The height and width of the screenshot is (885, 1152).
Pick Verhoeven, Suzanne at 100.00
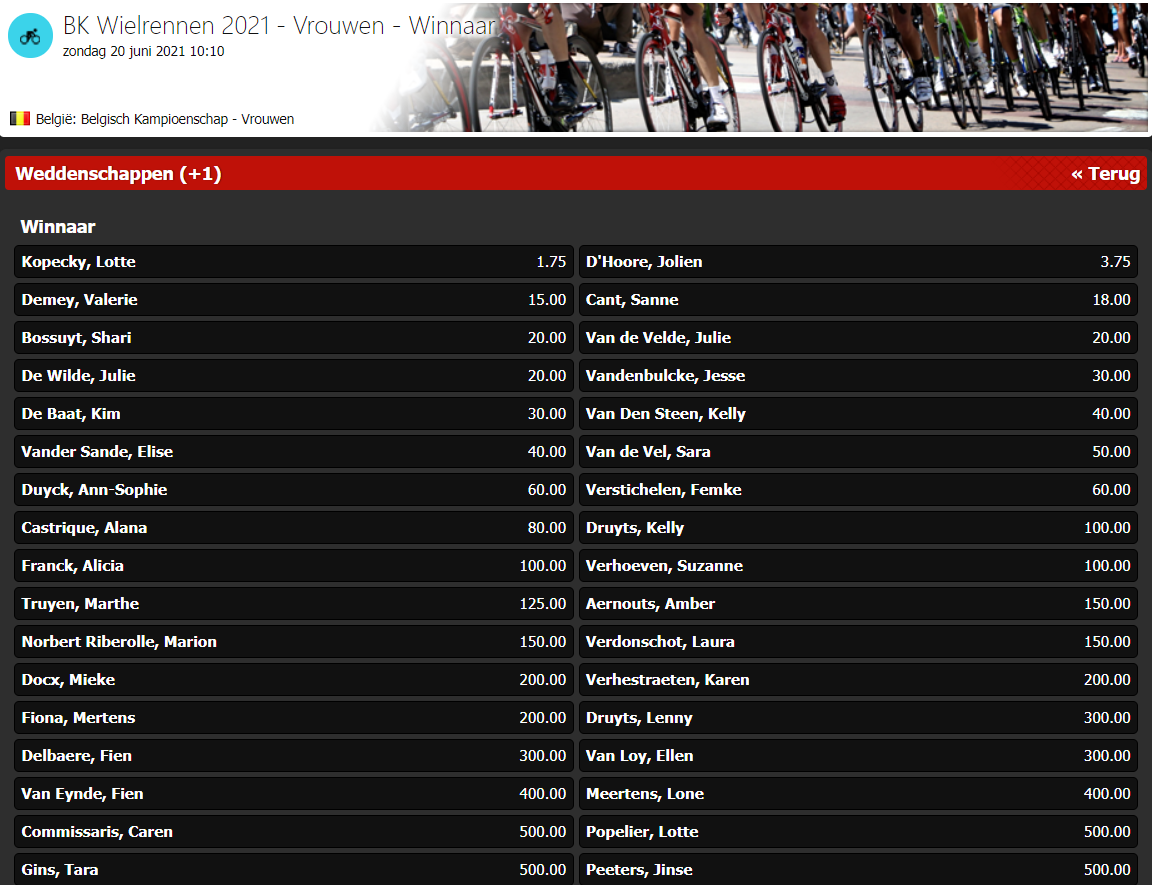[858, 566]
